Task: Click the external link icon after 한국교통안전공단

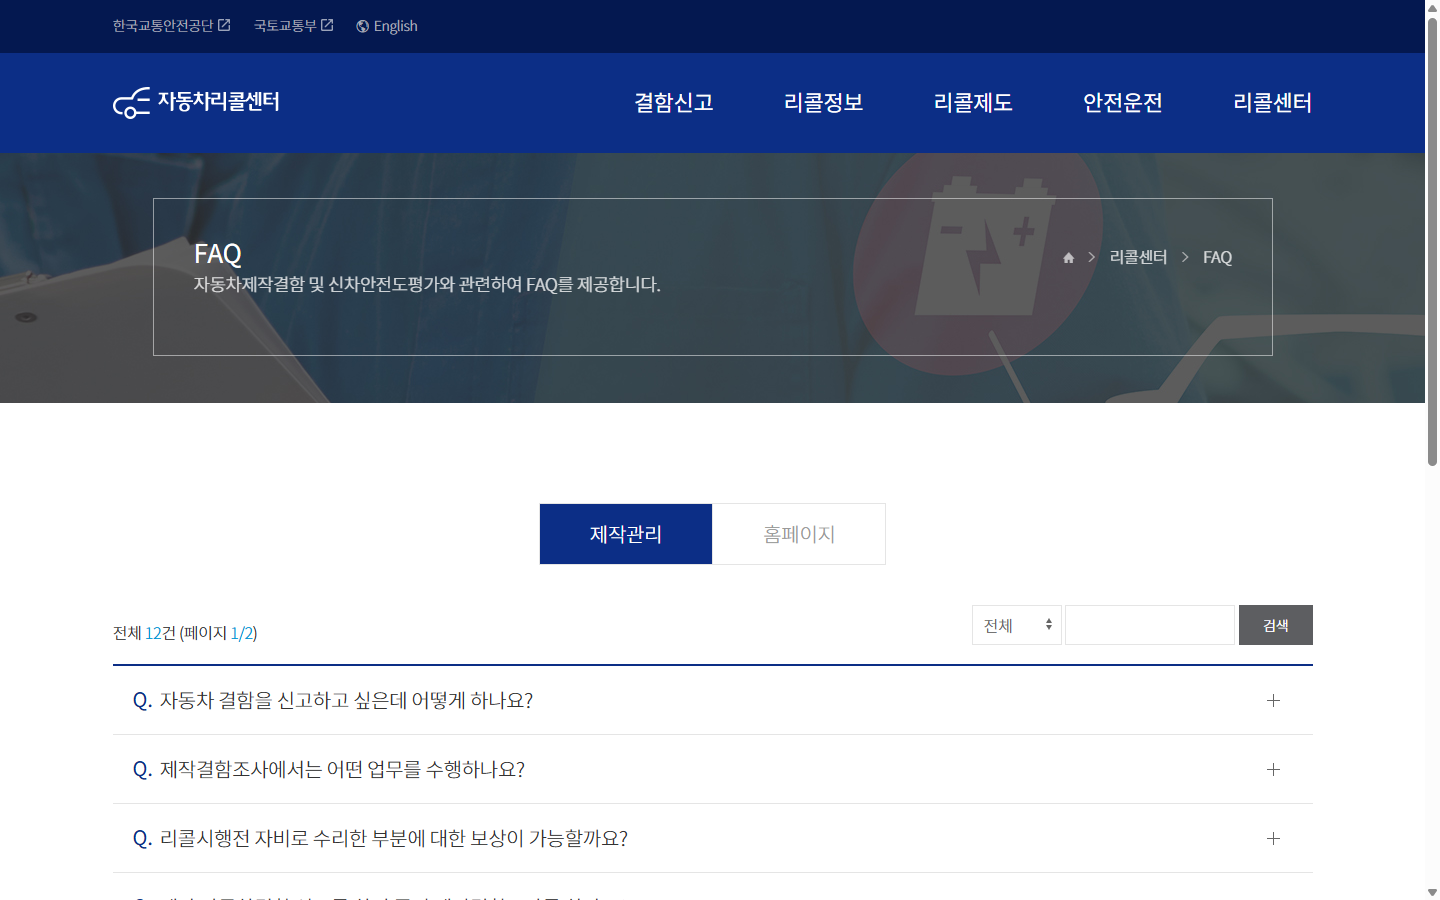Action: click(224, 25)
